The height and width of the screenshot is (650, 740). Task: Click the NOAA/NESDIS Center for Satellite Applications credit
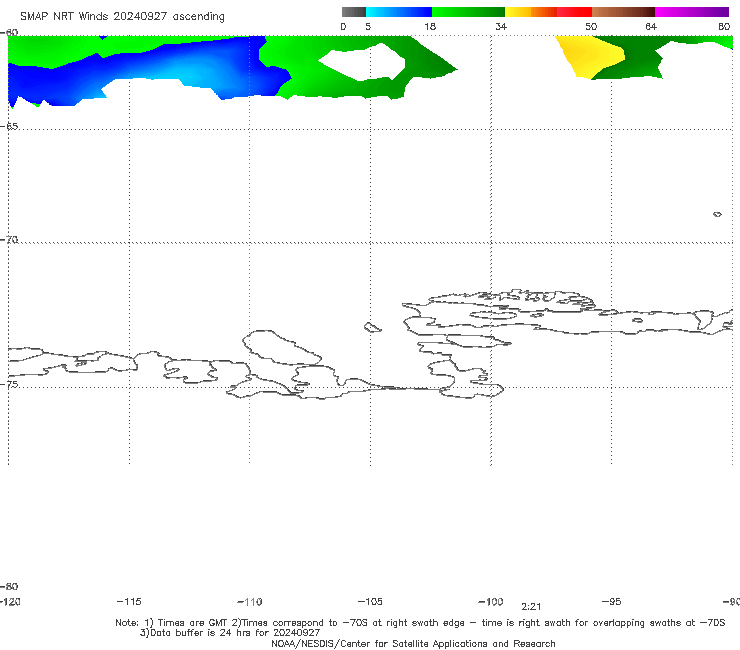point(413,643)
